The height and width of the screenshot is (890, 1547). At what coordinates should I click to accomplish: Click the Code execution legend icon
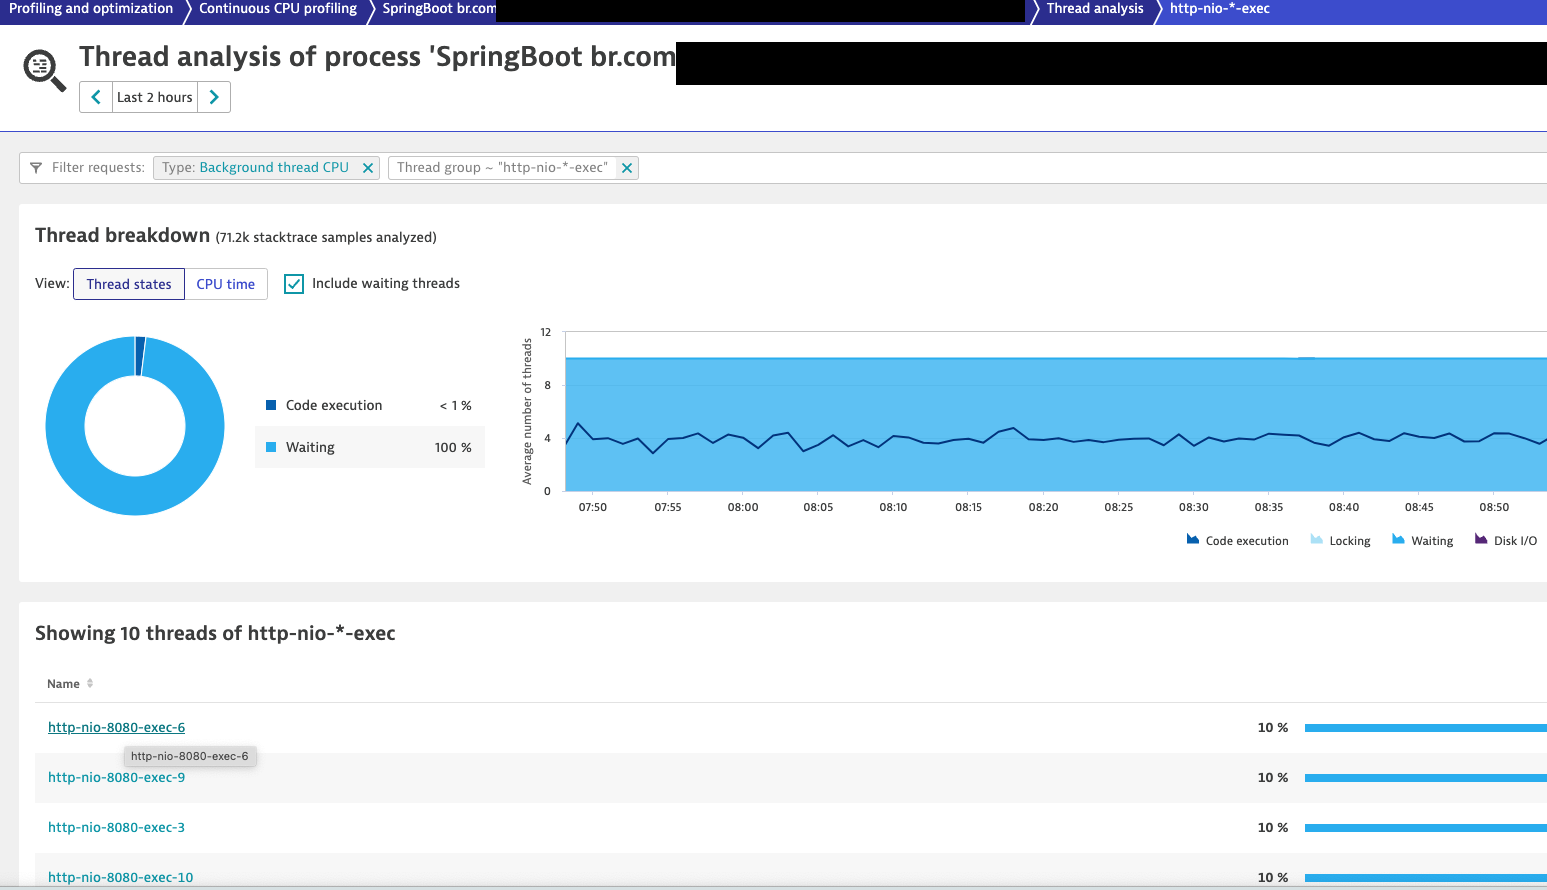click(x=1191, y=539)
